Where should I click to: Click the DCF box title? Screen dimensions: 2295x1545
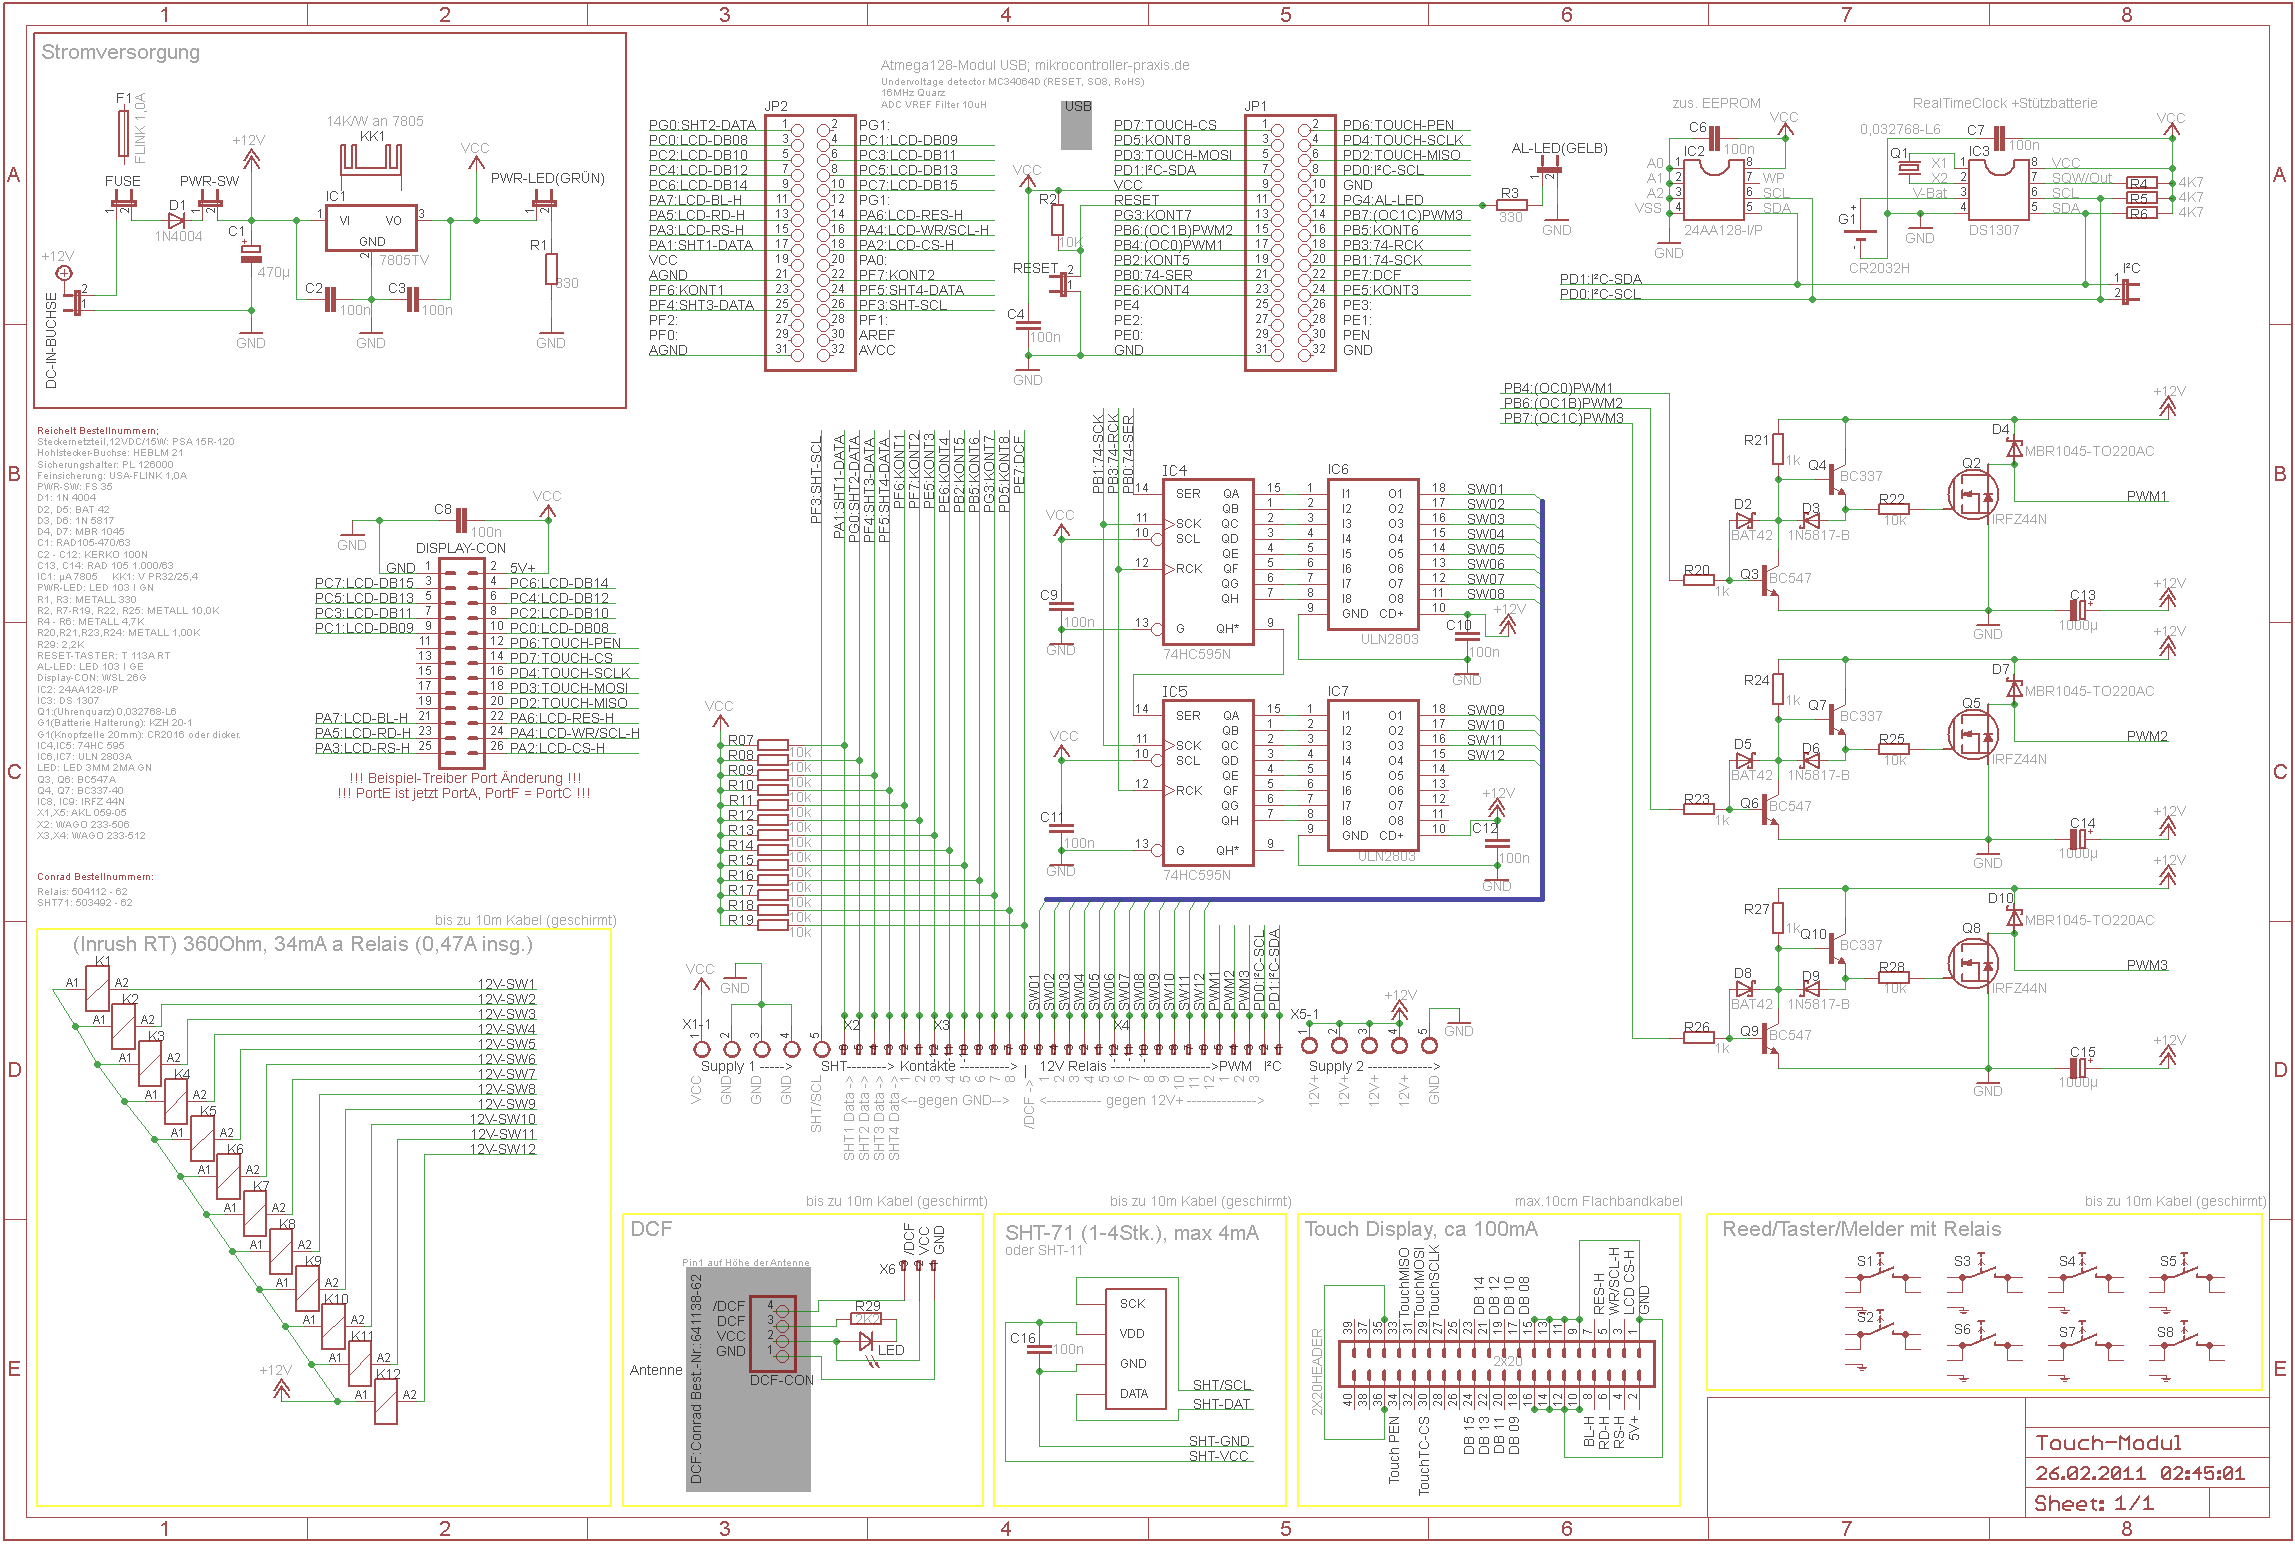point(651,1228)
